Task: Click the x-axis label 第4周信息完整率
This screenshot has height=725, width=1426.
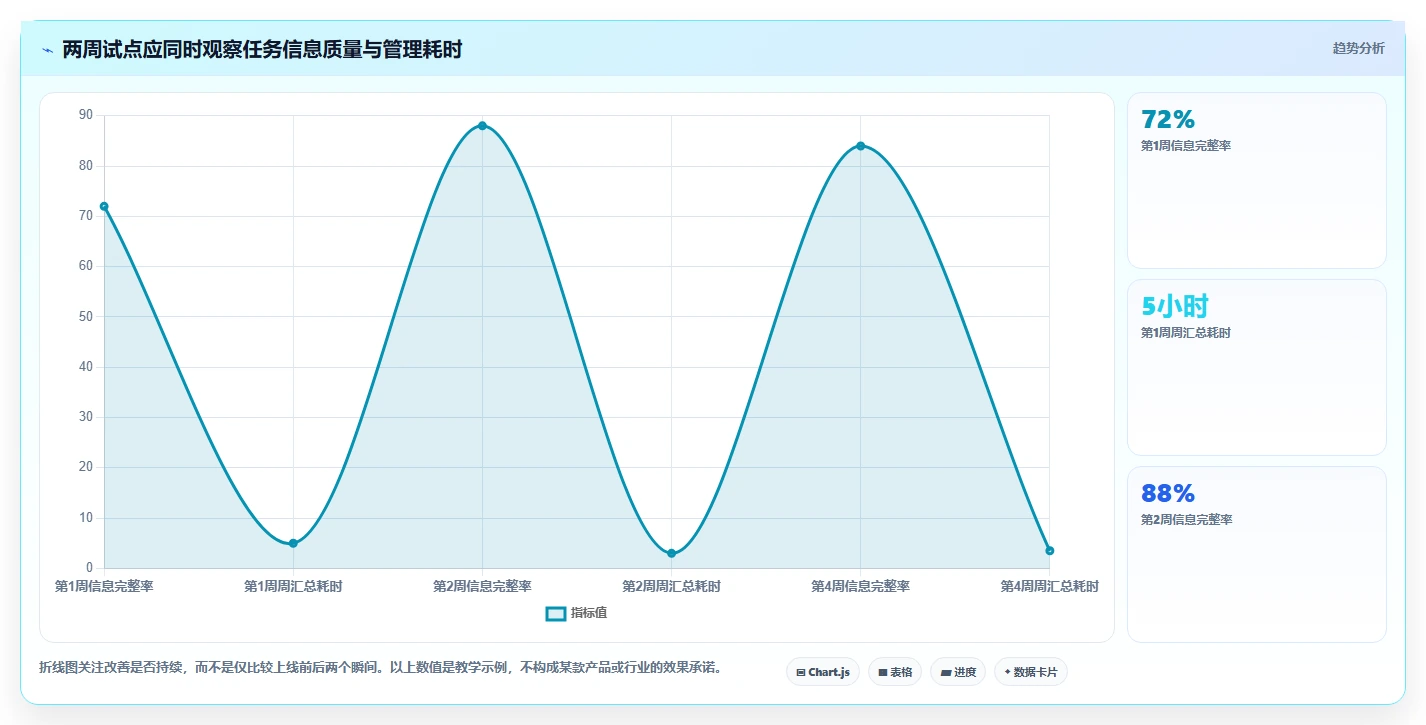Action: click(860, 586)
